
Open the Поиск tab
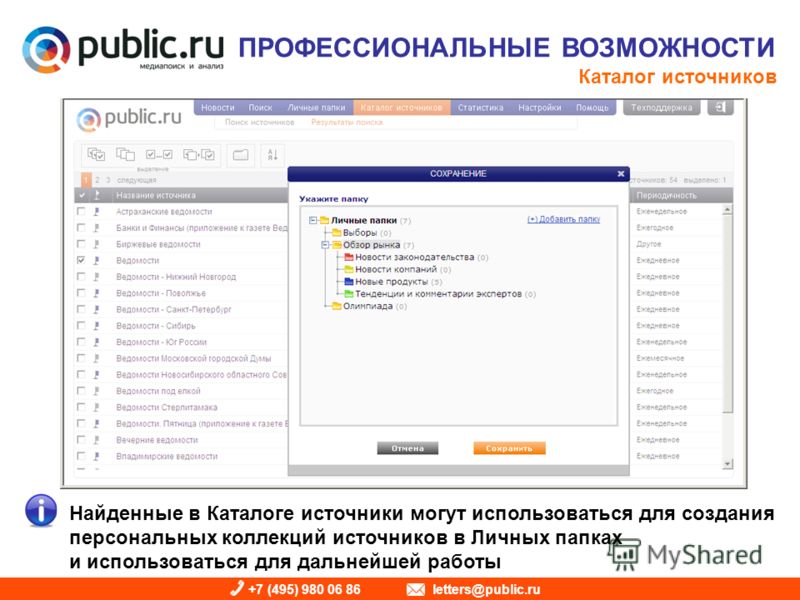(x=260, y=108)
